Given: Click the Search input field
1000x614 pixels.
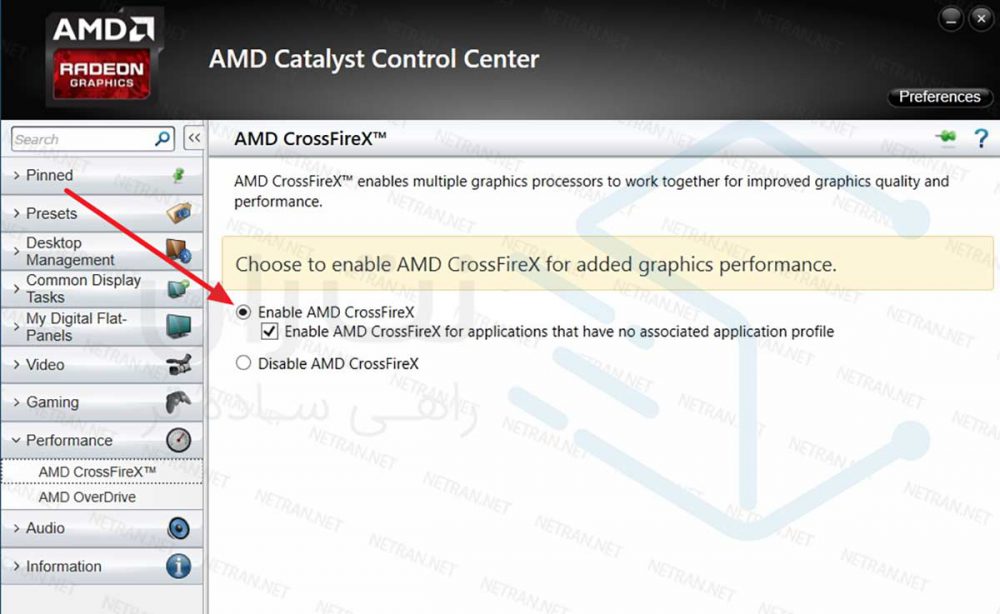Looking at the screenshot, I should [82, 139].
